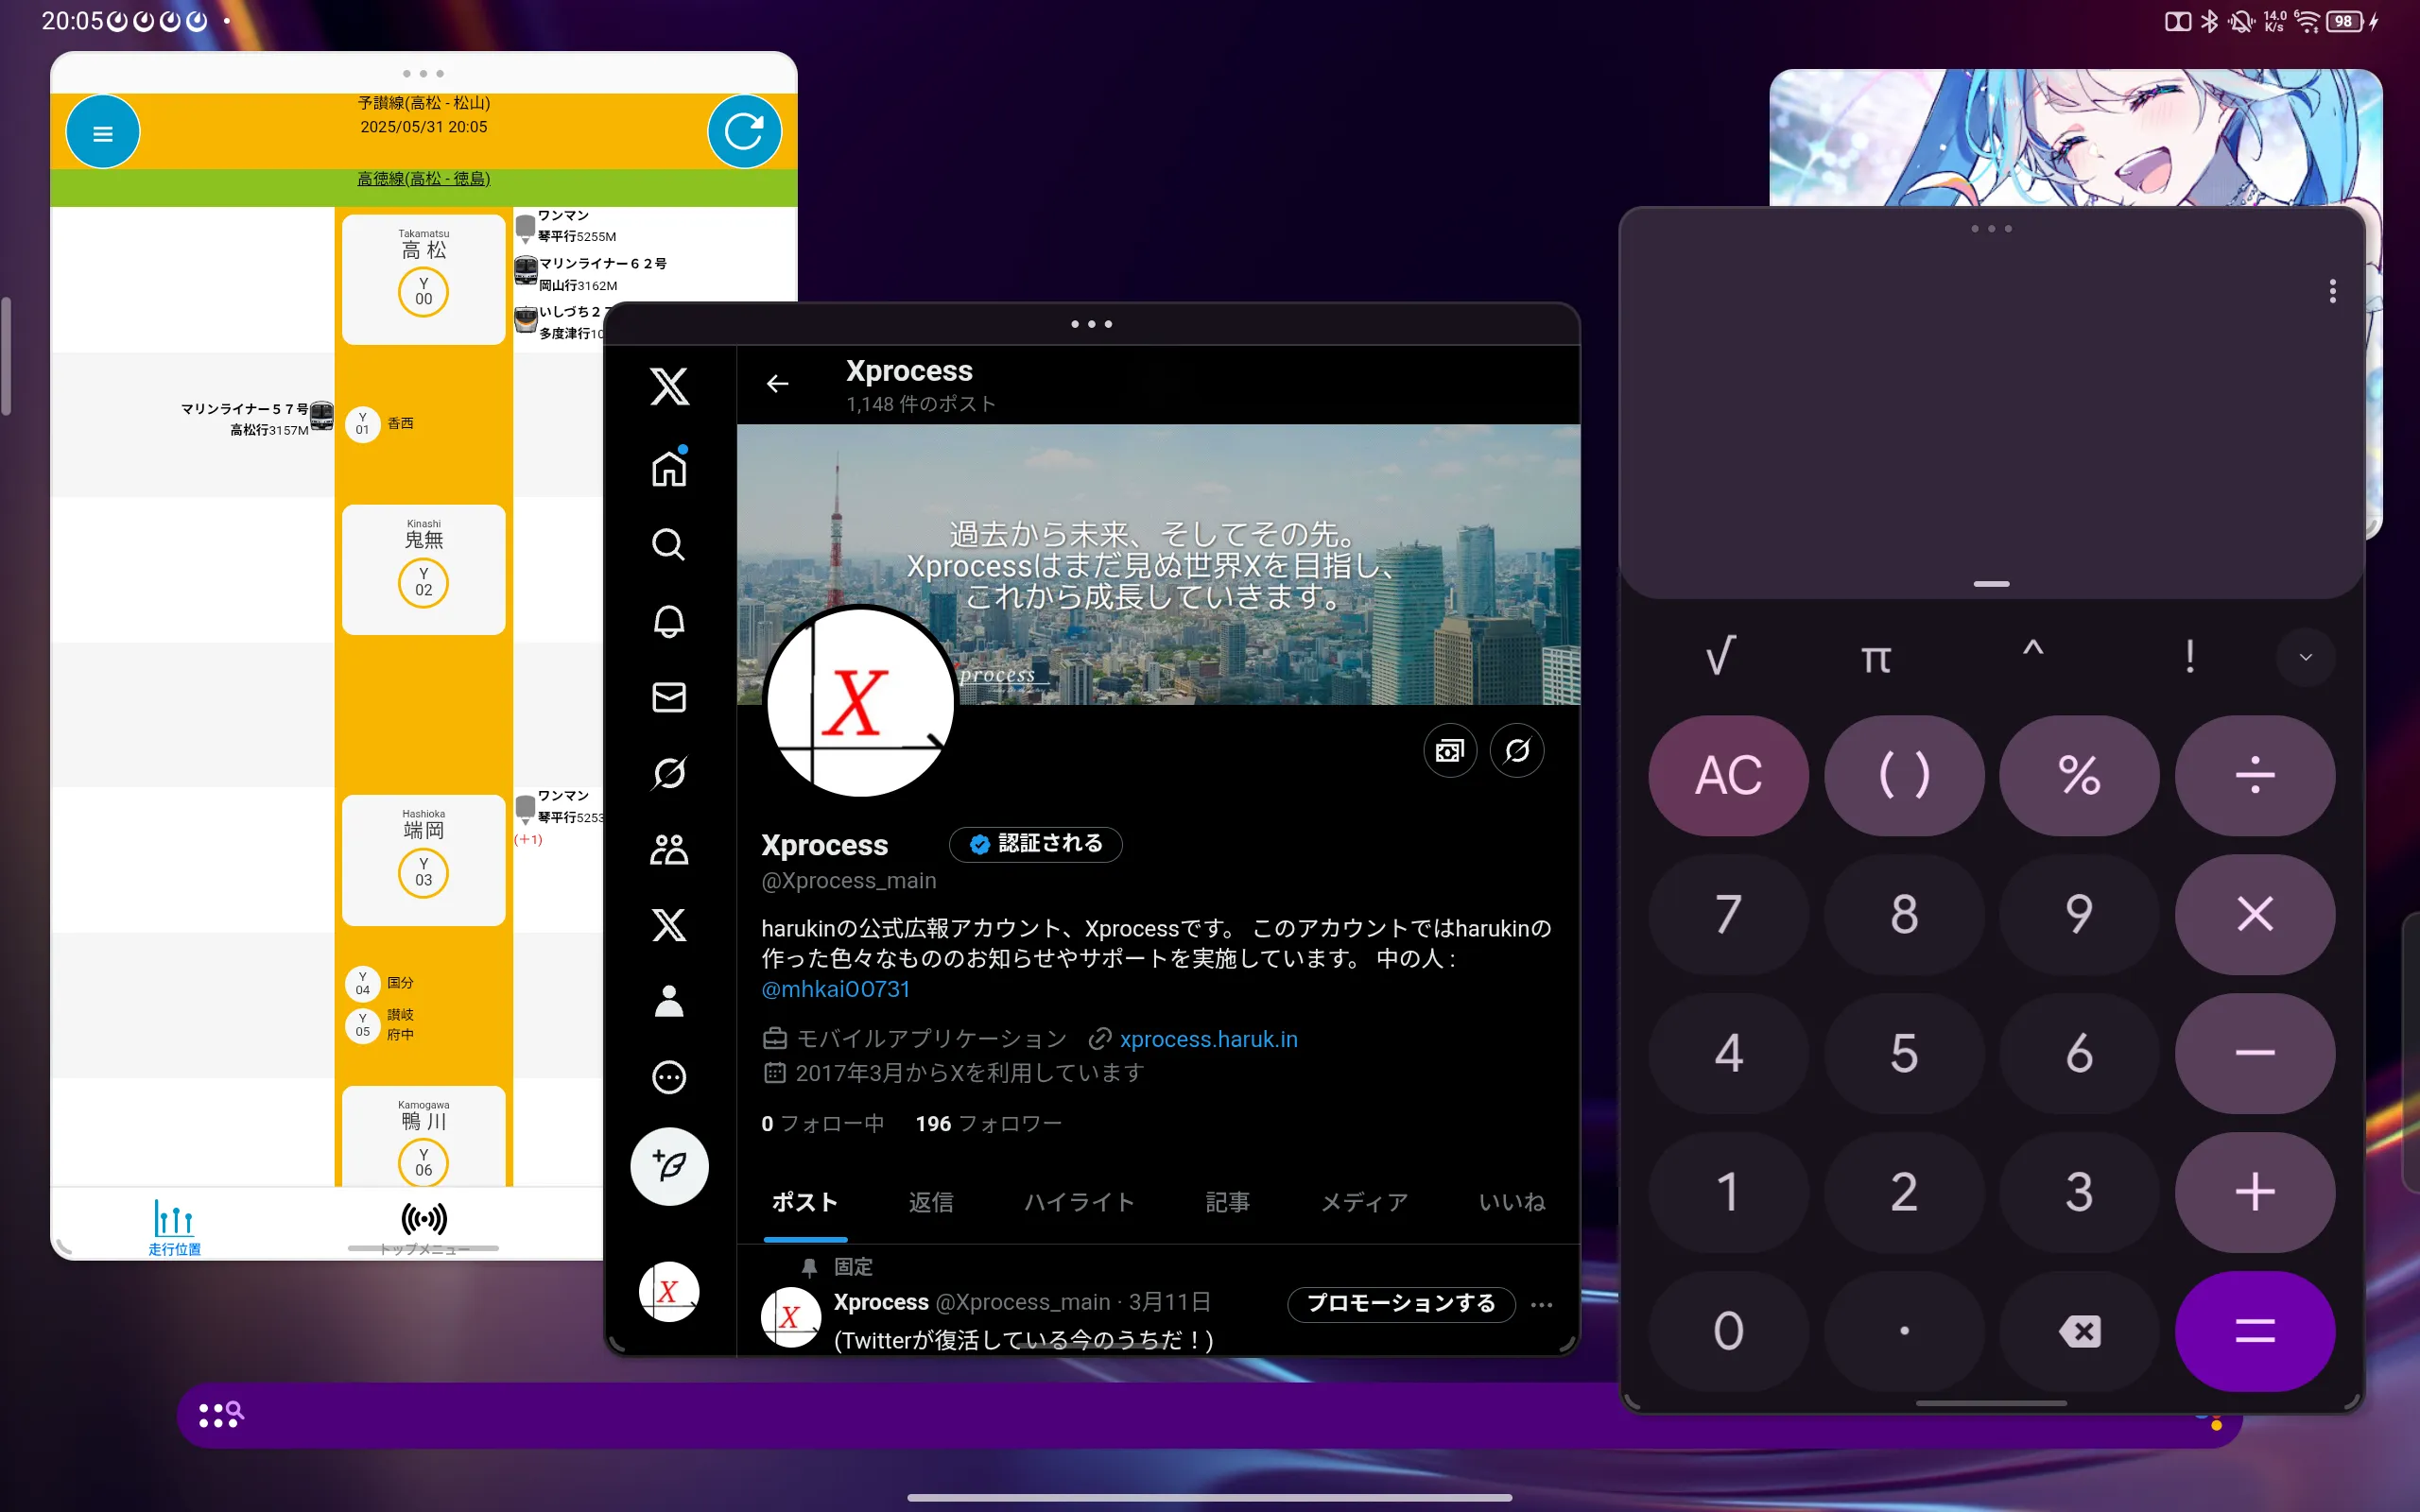Open X notifications bell
This screenshot has width=2420, height=1512.
668,621
